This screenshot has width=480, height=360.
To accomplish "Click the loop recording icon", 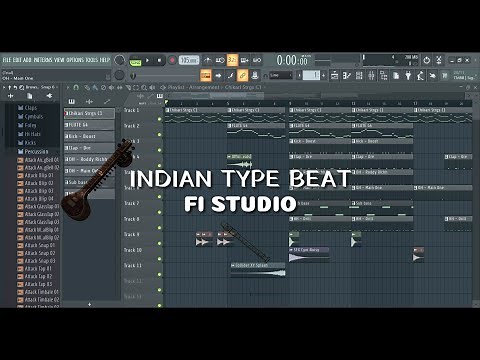I will click(257, 60).
